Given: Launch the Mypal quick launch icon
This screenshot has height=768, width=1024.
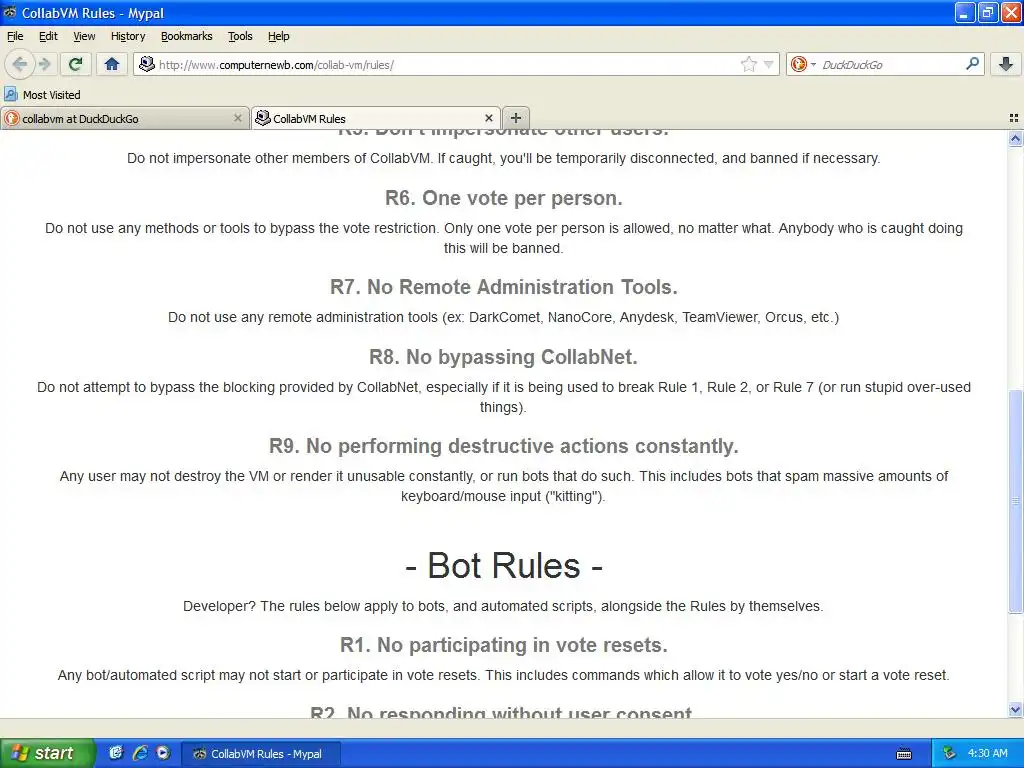Looking at the screenshot, I should pos(116,753).
